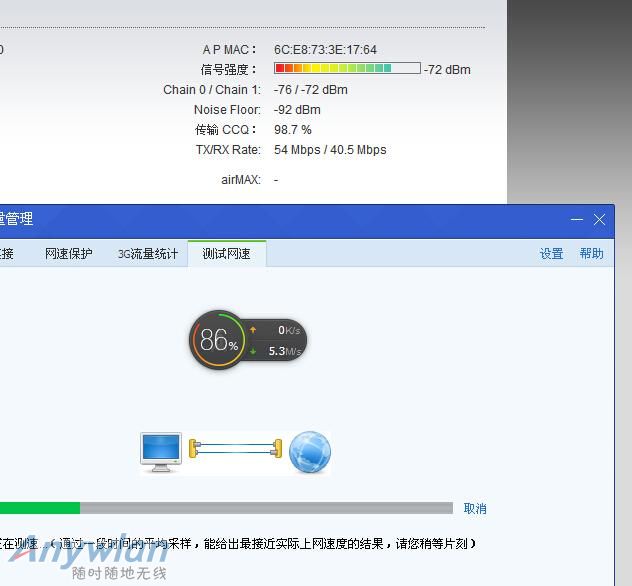Click the Noise Floor label

pyautogui.click(x=227, y=110)
